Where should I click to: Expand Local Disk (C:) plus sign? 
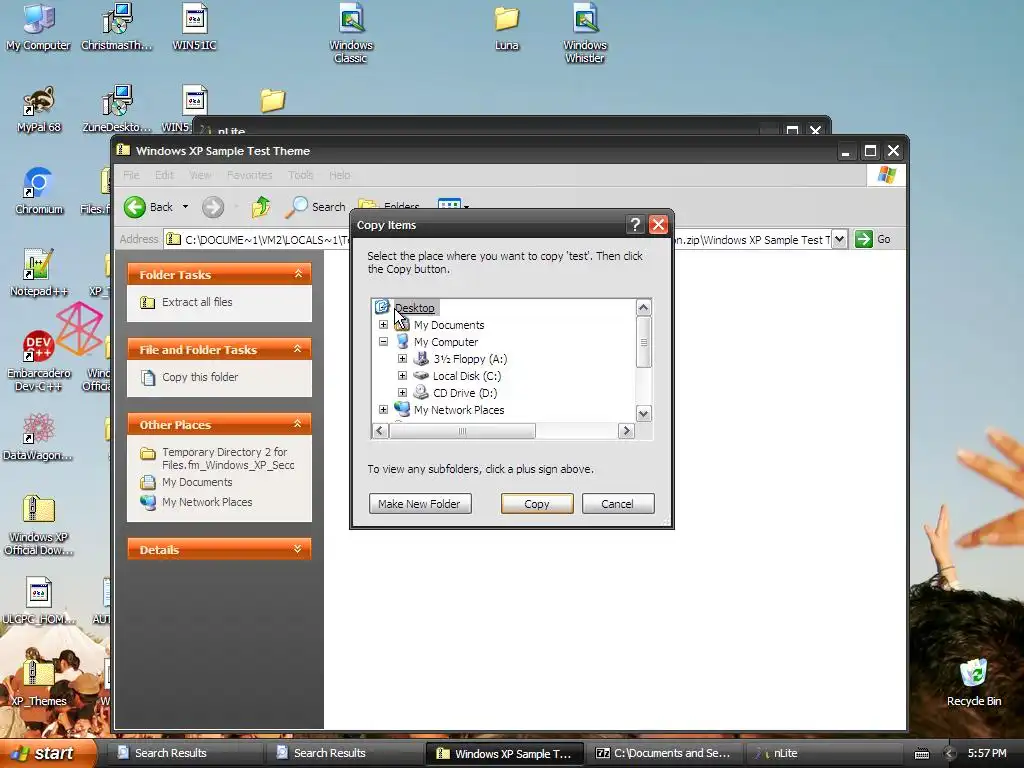click(402, 376)
